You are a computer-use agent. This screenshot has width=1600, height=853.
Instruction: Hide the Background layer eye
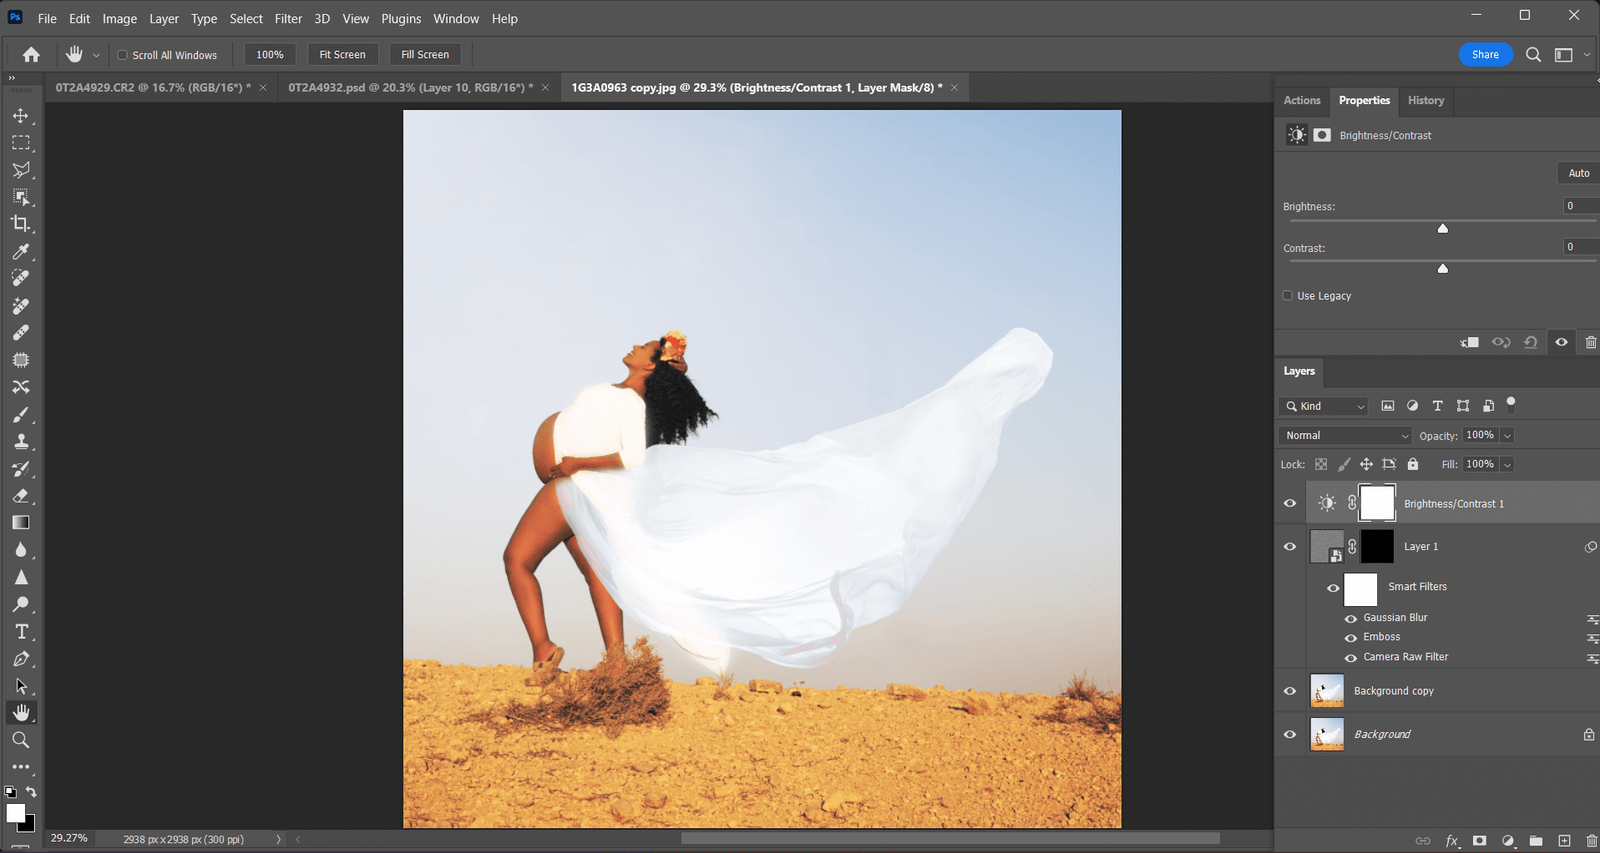[1290, 734]
